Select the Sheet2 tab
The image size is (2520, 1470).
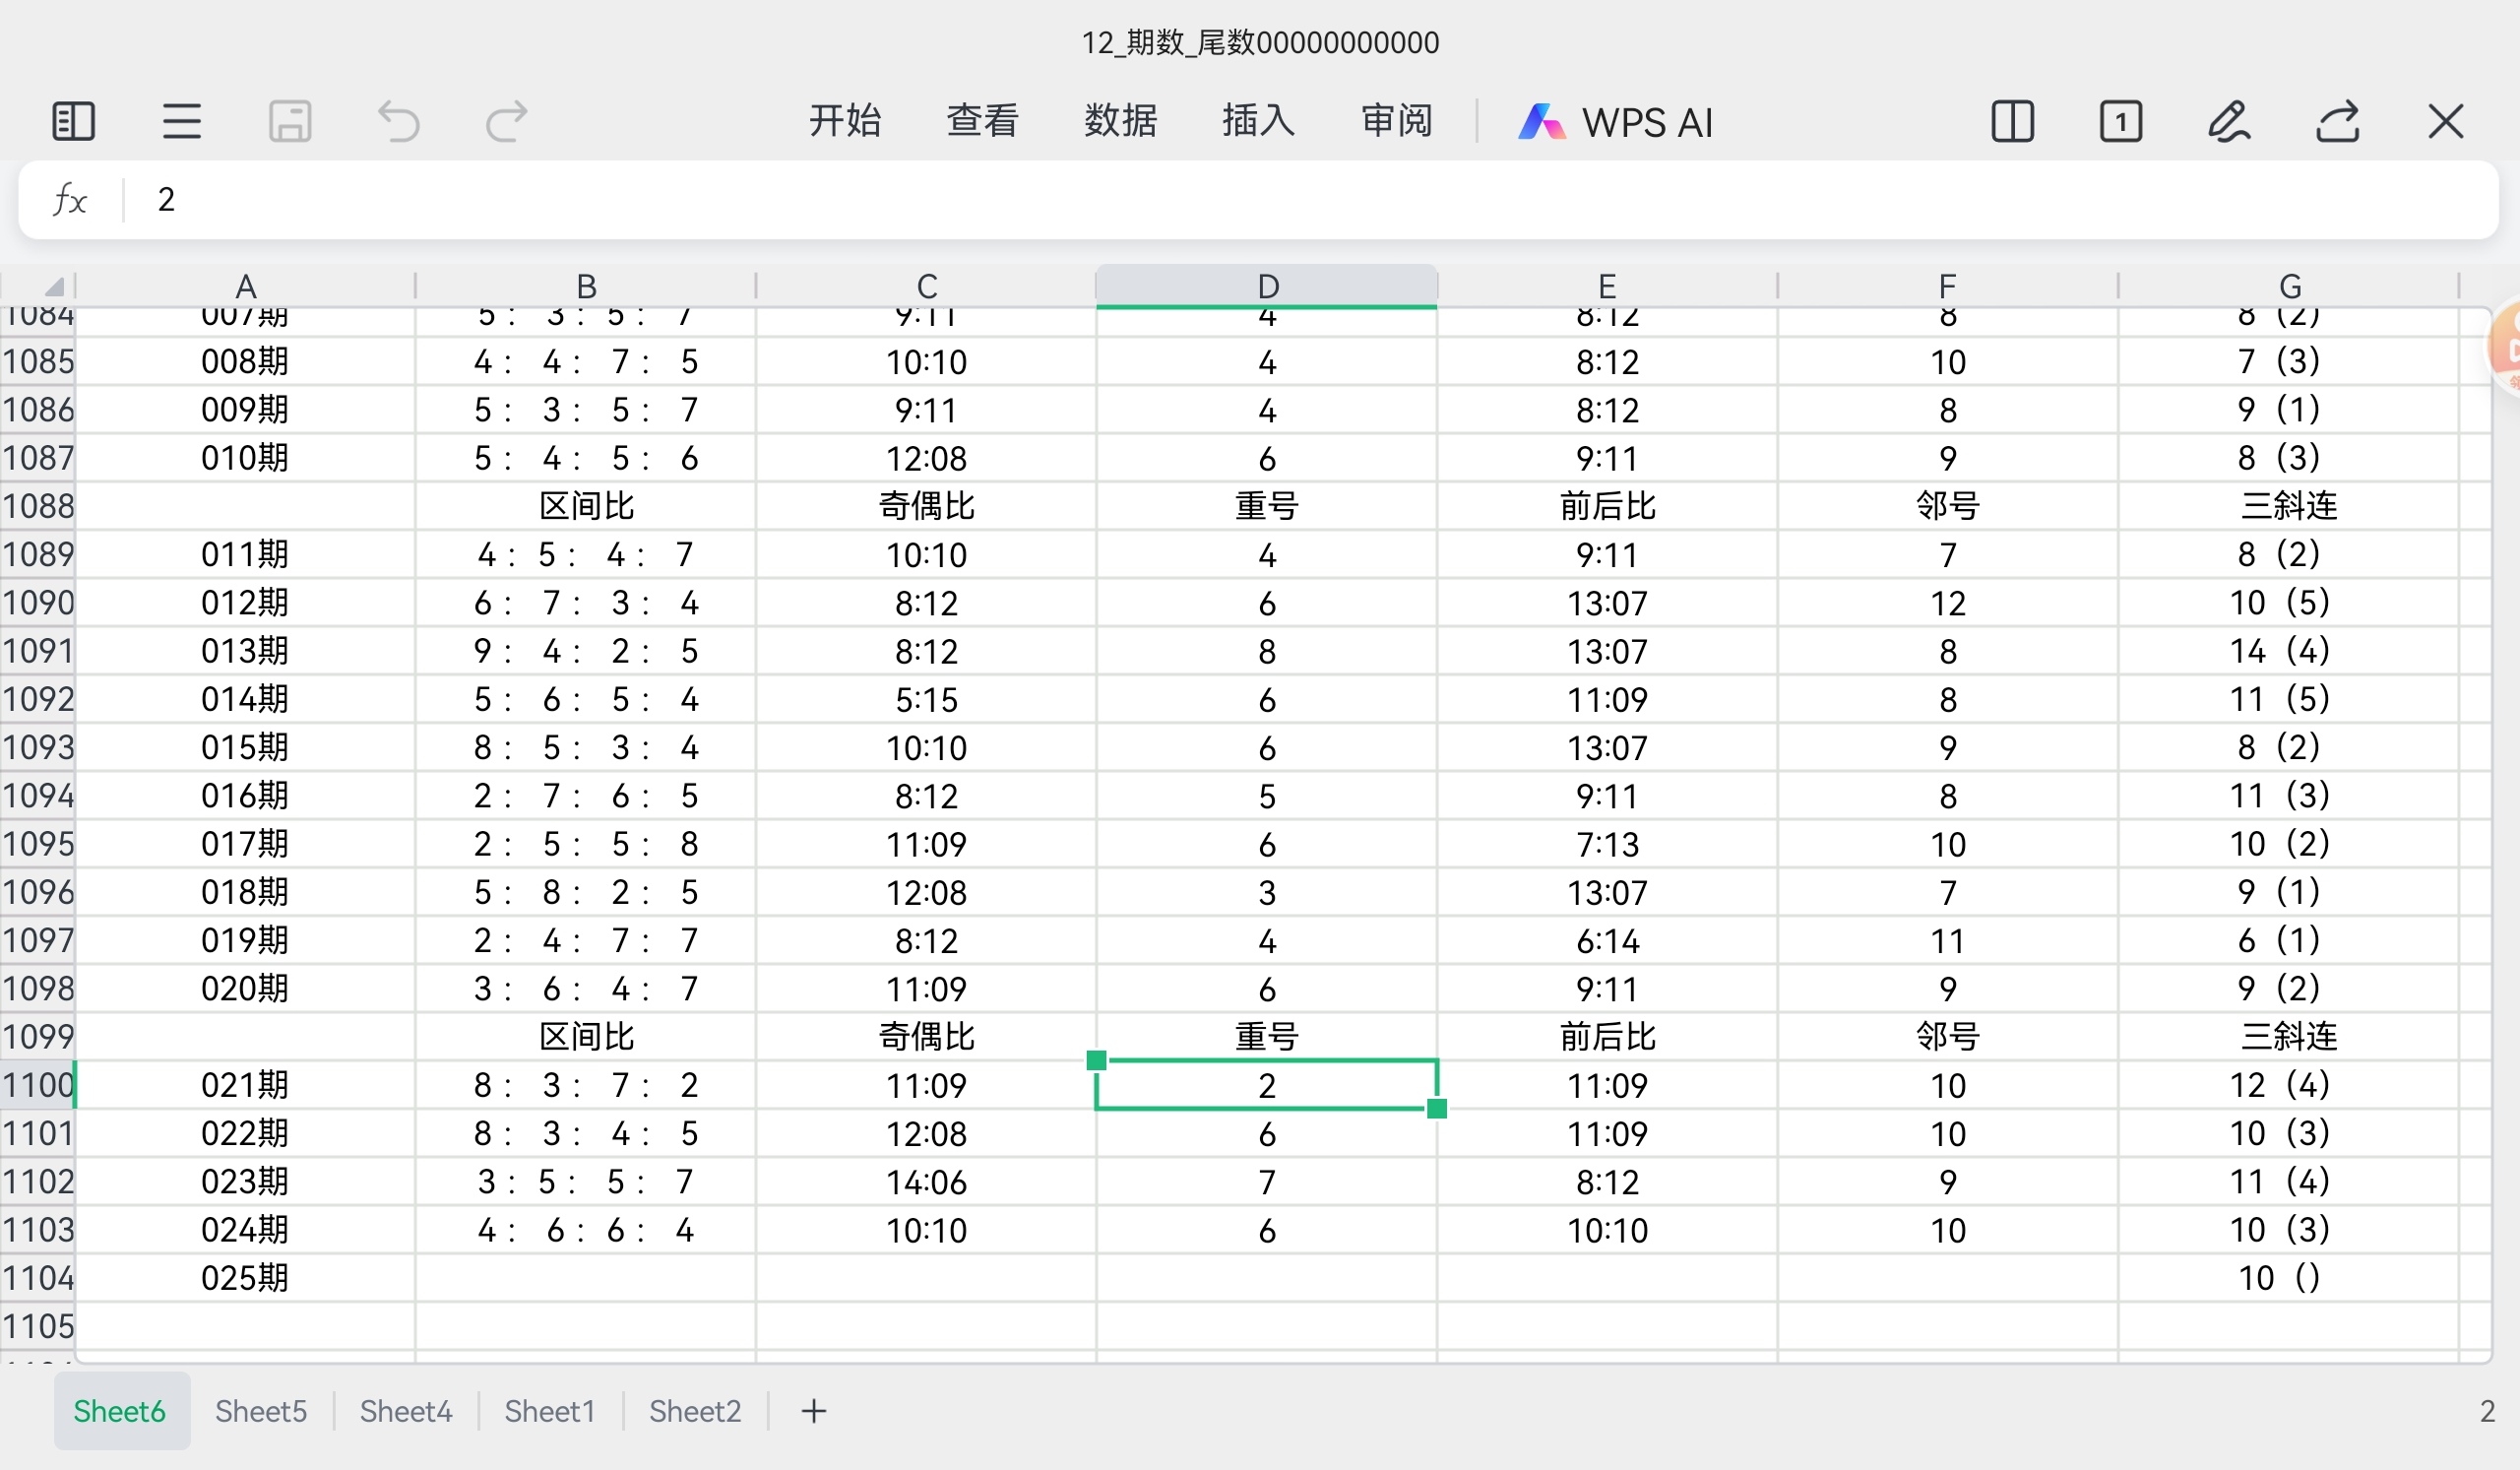(x=695, y=1411)
